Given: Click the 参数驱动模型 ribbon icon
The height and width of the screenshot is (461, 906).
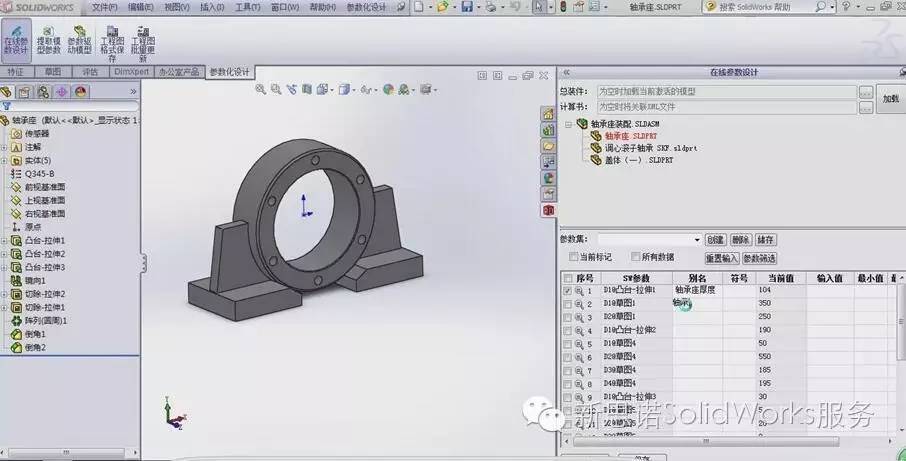Looking at the screenshot, I should (x=79, y=40).
